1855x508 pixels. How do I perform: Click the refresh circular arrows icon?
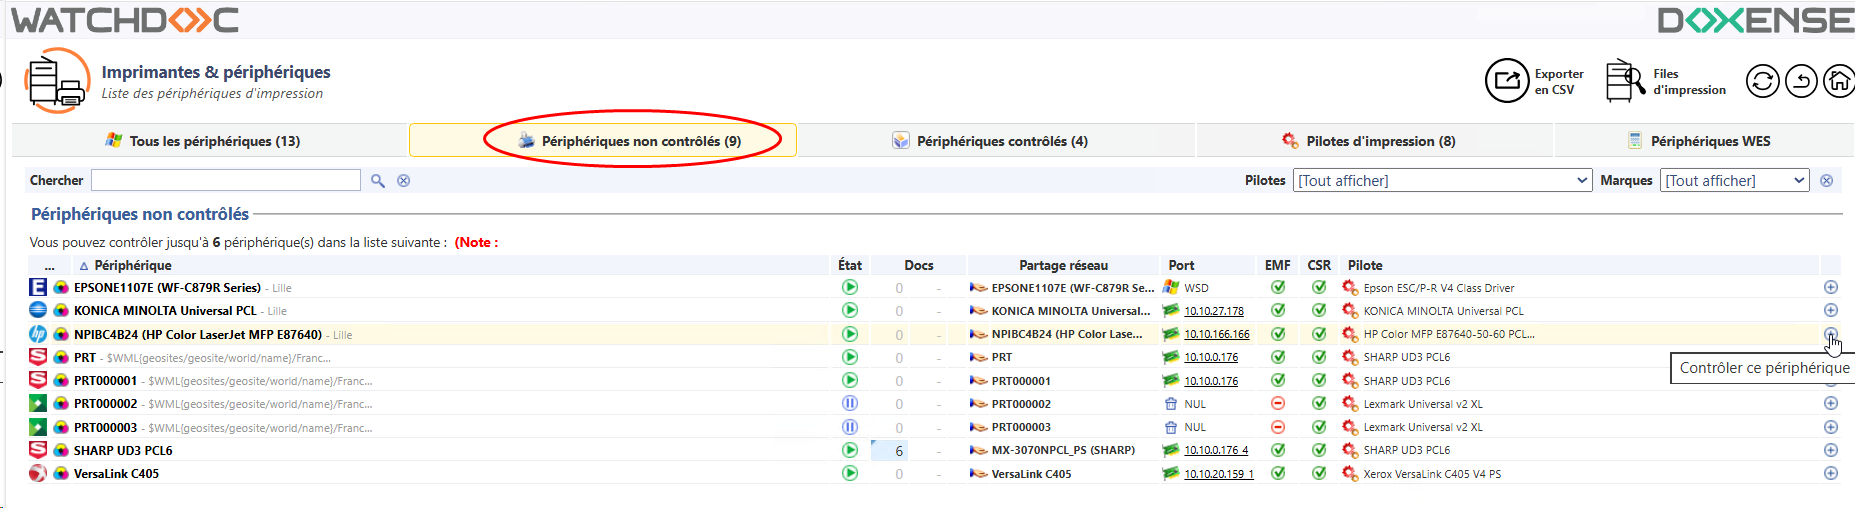point(1762,81)
